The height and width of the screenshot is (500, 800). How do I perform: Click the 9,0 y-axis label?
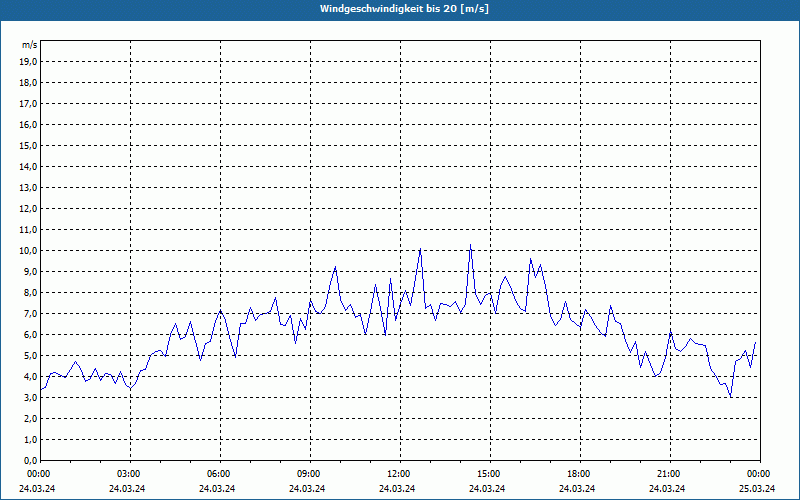pyautogui.click(x=31, y=271)
